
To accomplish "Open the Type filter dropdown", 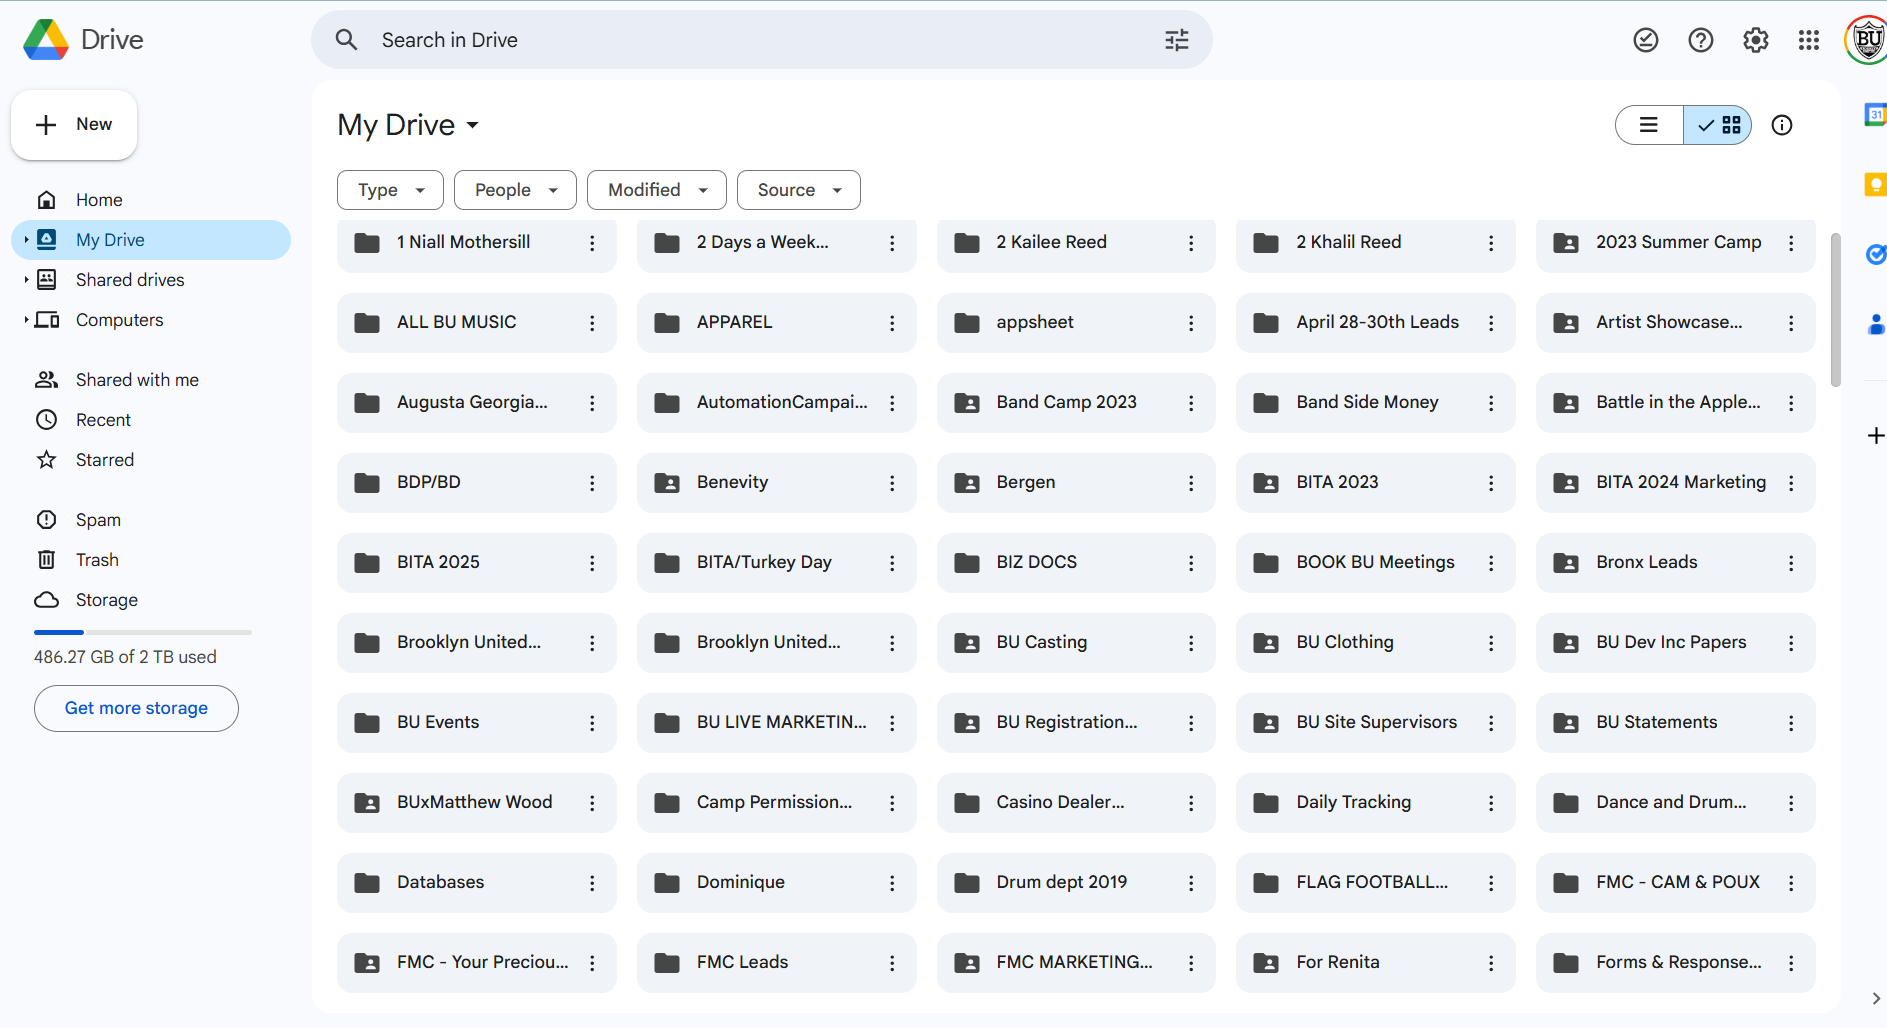I will coord(390,190).
